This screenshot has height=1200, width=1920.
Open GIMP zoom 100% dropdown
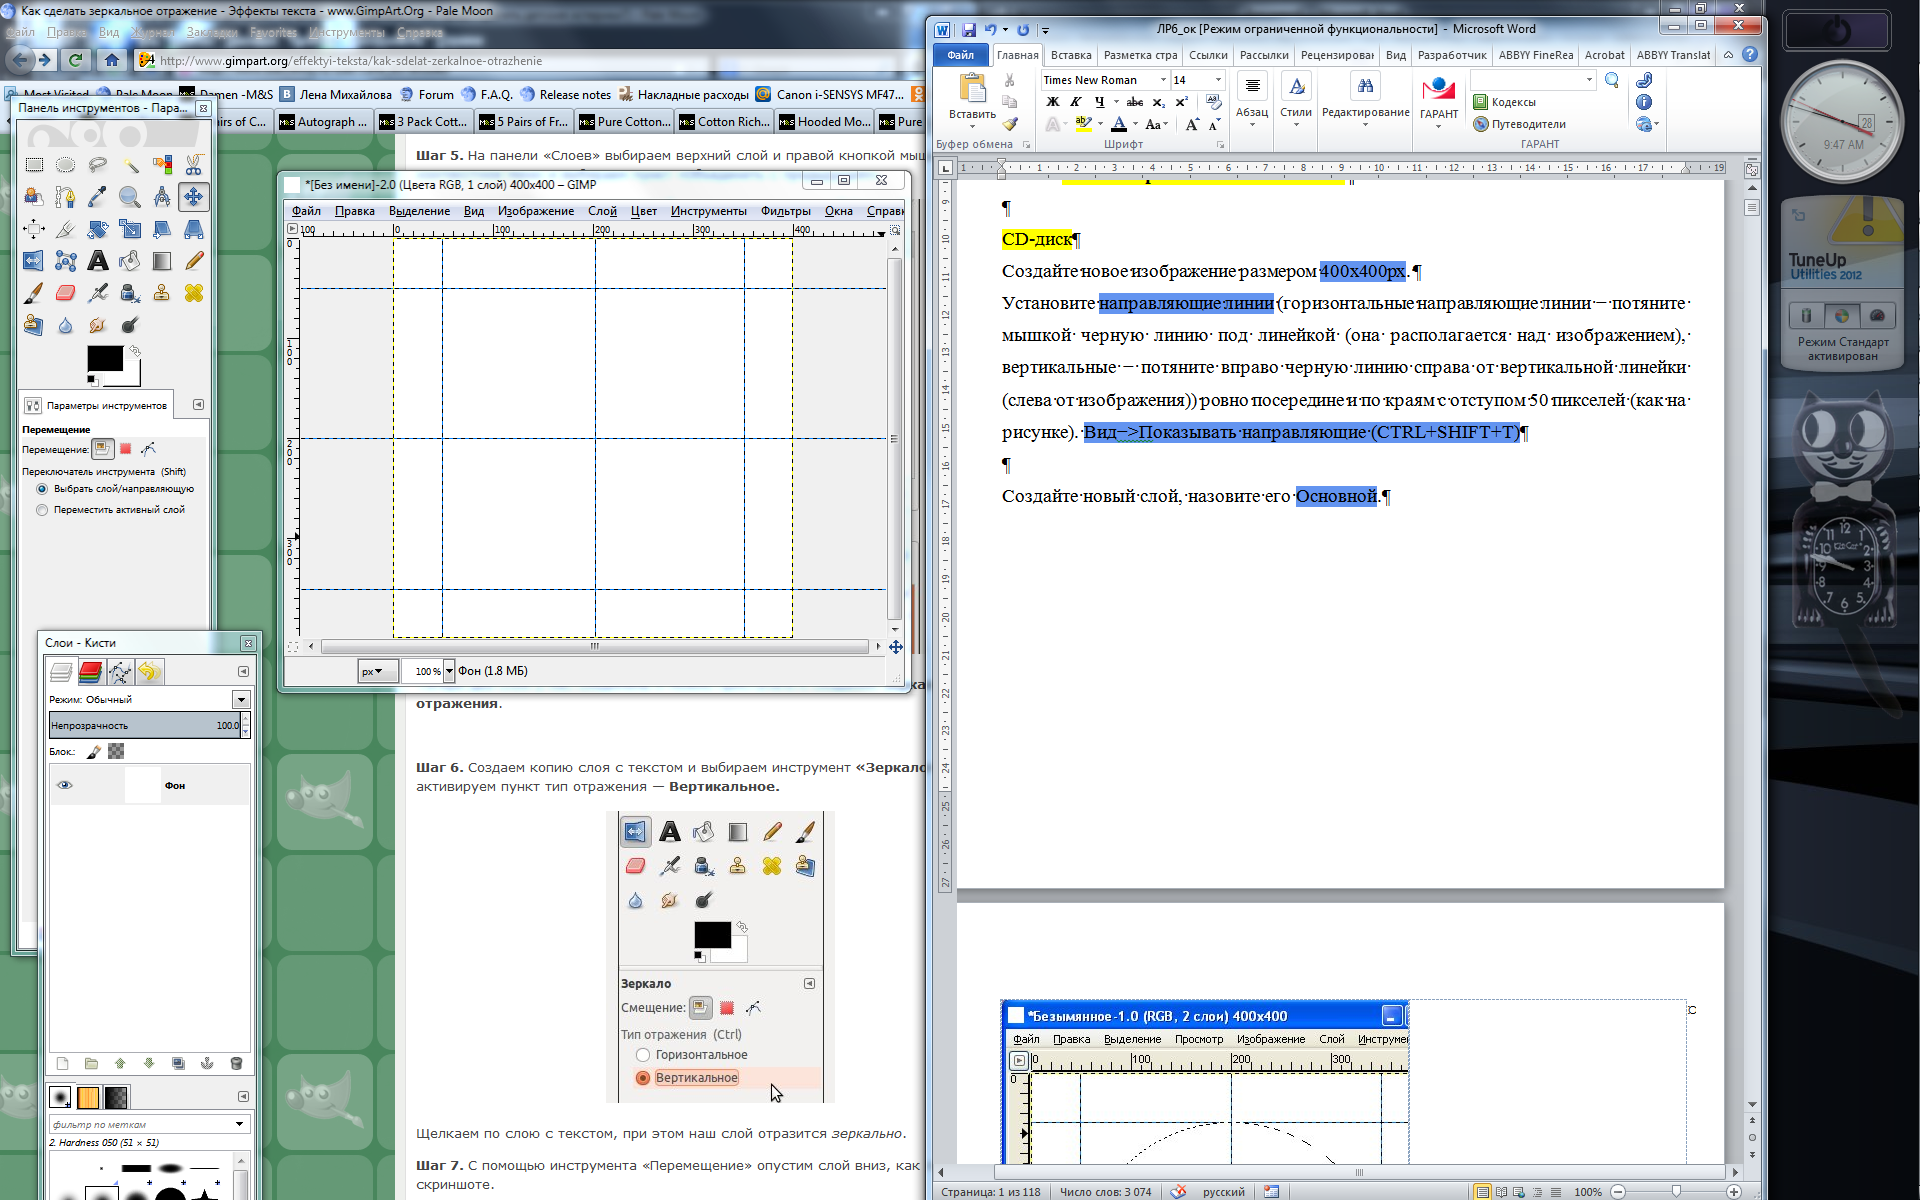tap(449, 671)
